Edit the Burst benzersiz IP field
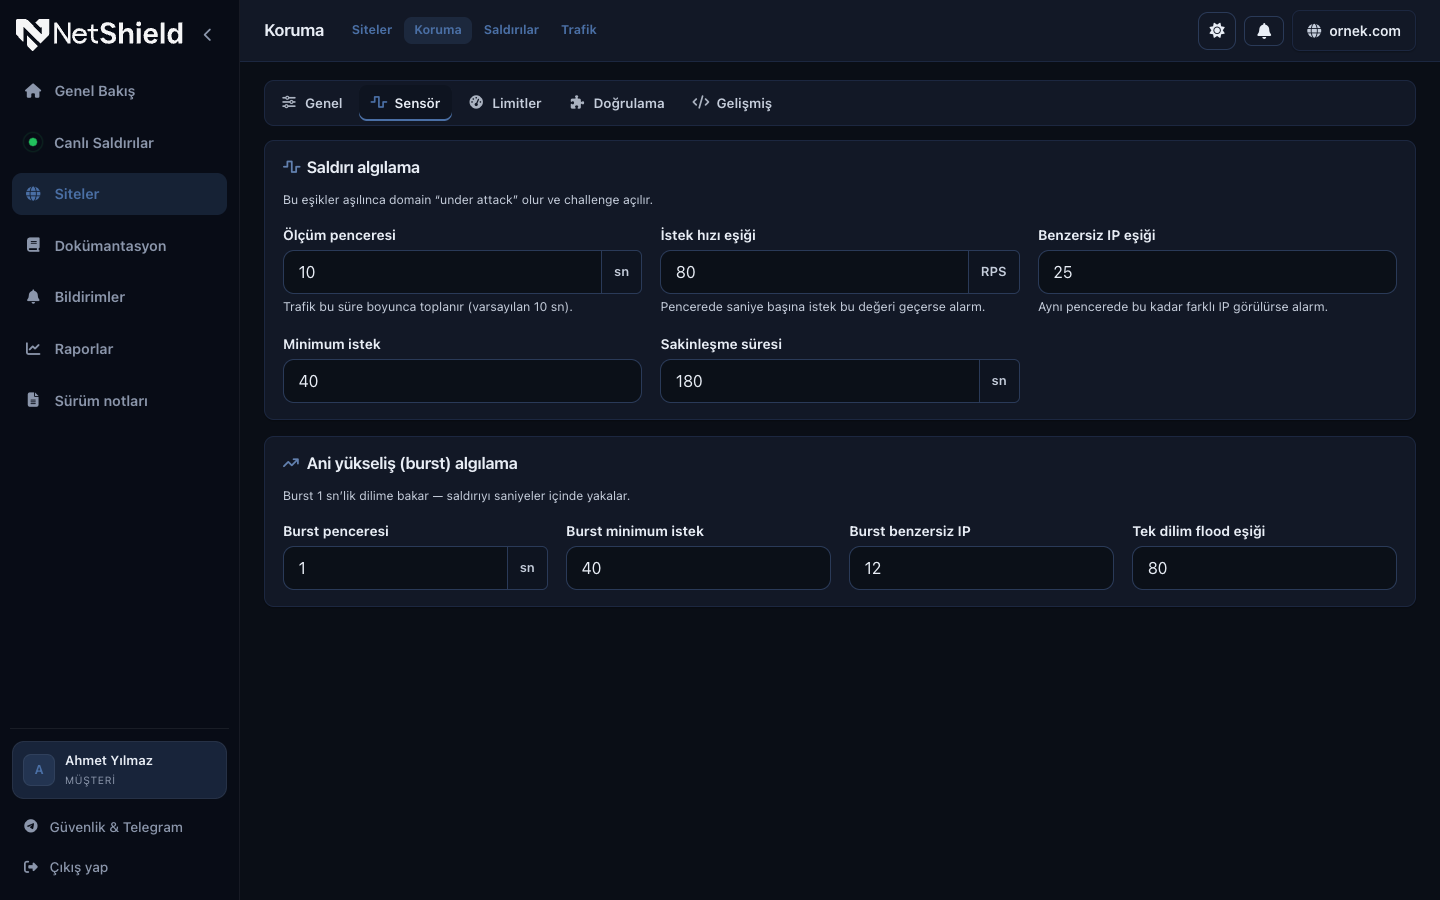Screen dimensions: 1440x900 pyautogui.click(x=981, y=568)
